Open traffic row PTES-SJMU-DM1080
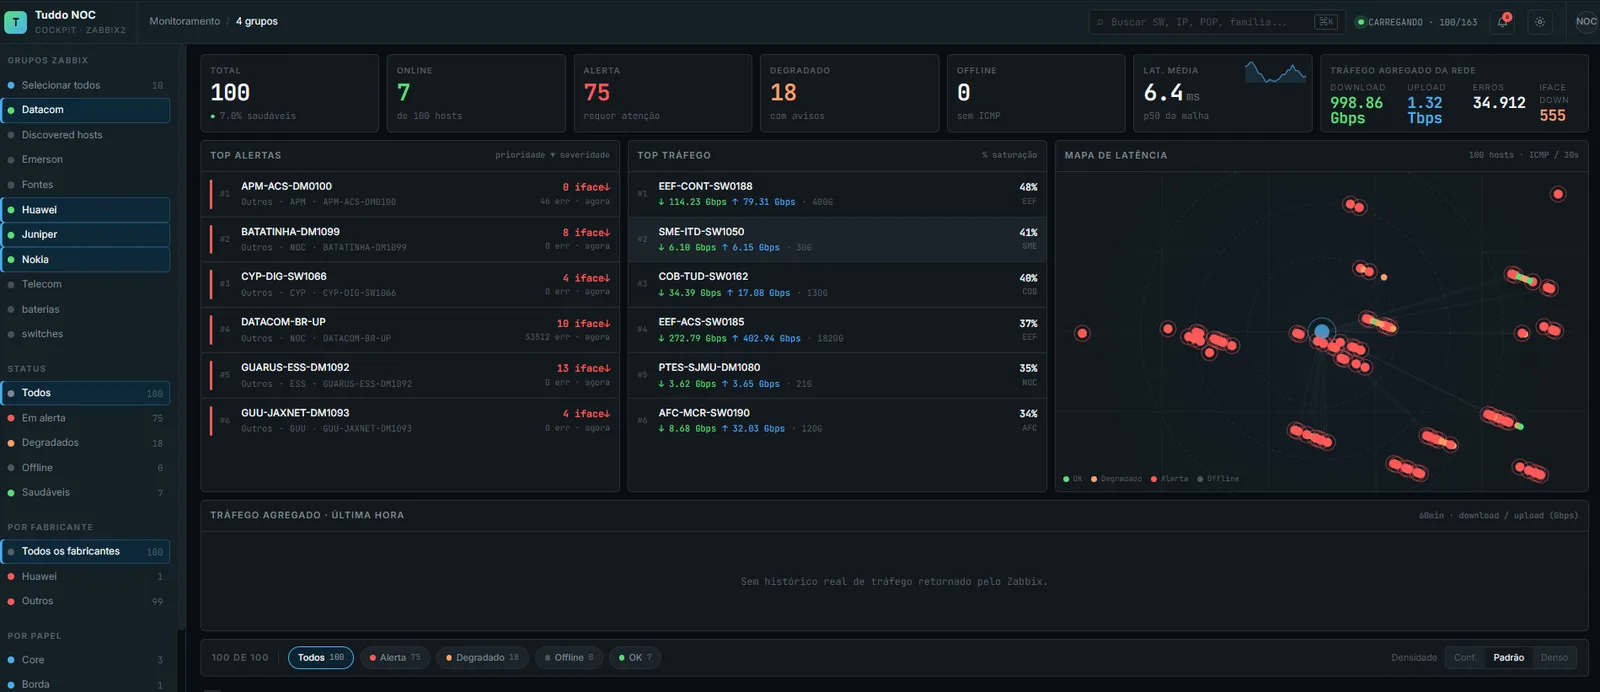 coord(837,375)
